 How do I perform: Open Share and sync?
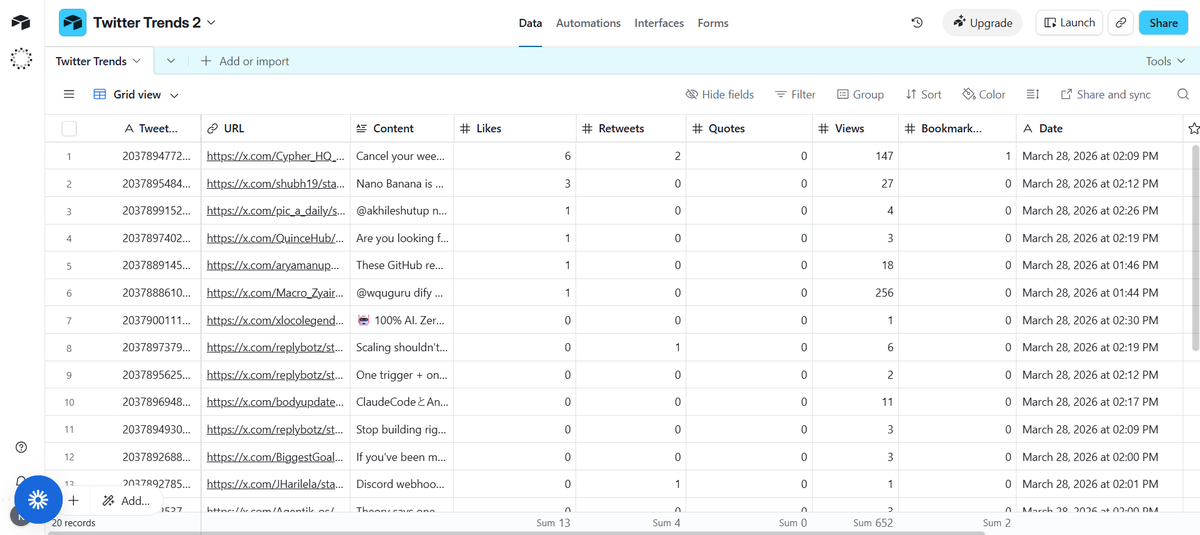(1105, 94)
